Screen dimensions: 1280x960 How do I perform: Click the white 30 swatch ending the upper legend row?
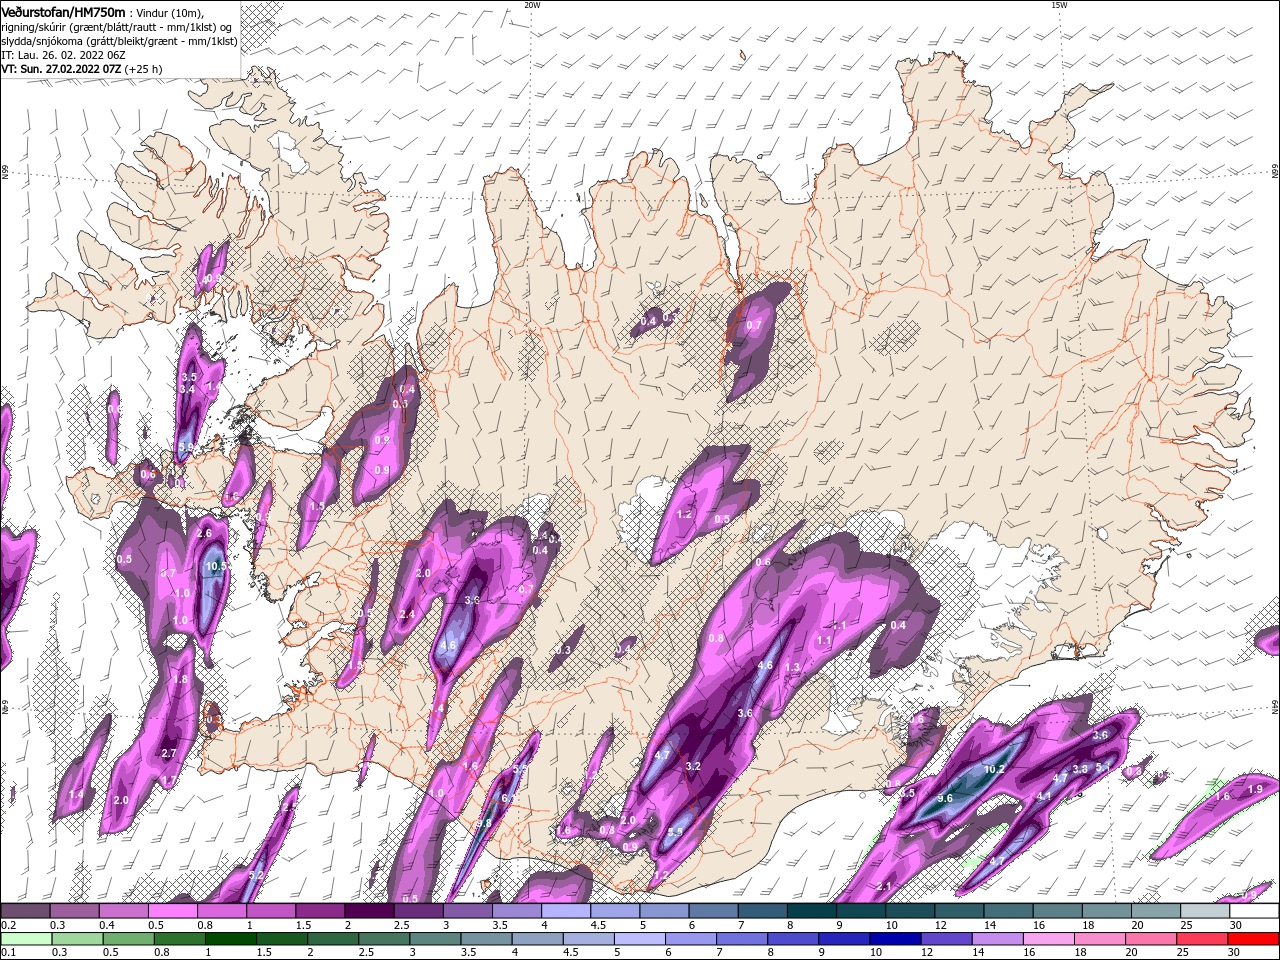pos(1254,911)
